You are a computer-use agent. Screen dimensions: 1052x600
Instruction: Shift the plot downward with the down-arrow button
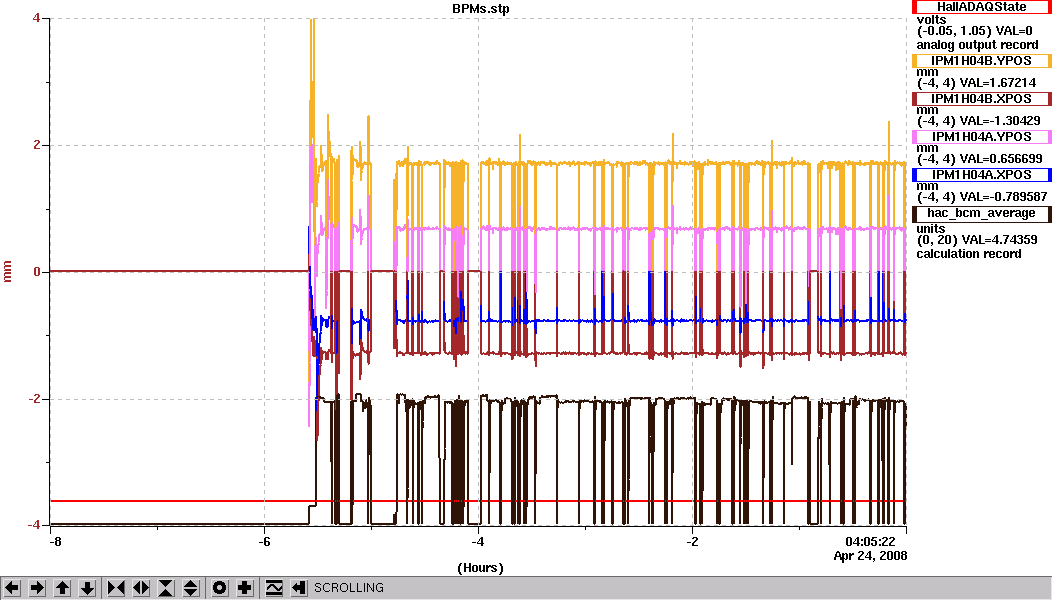tap(88, 588)
